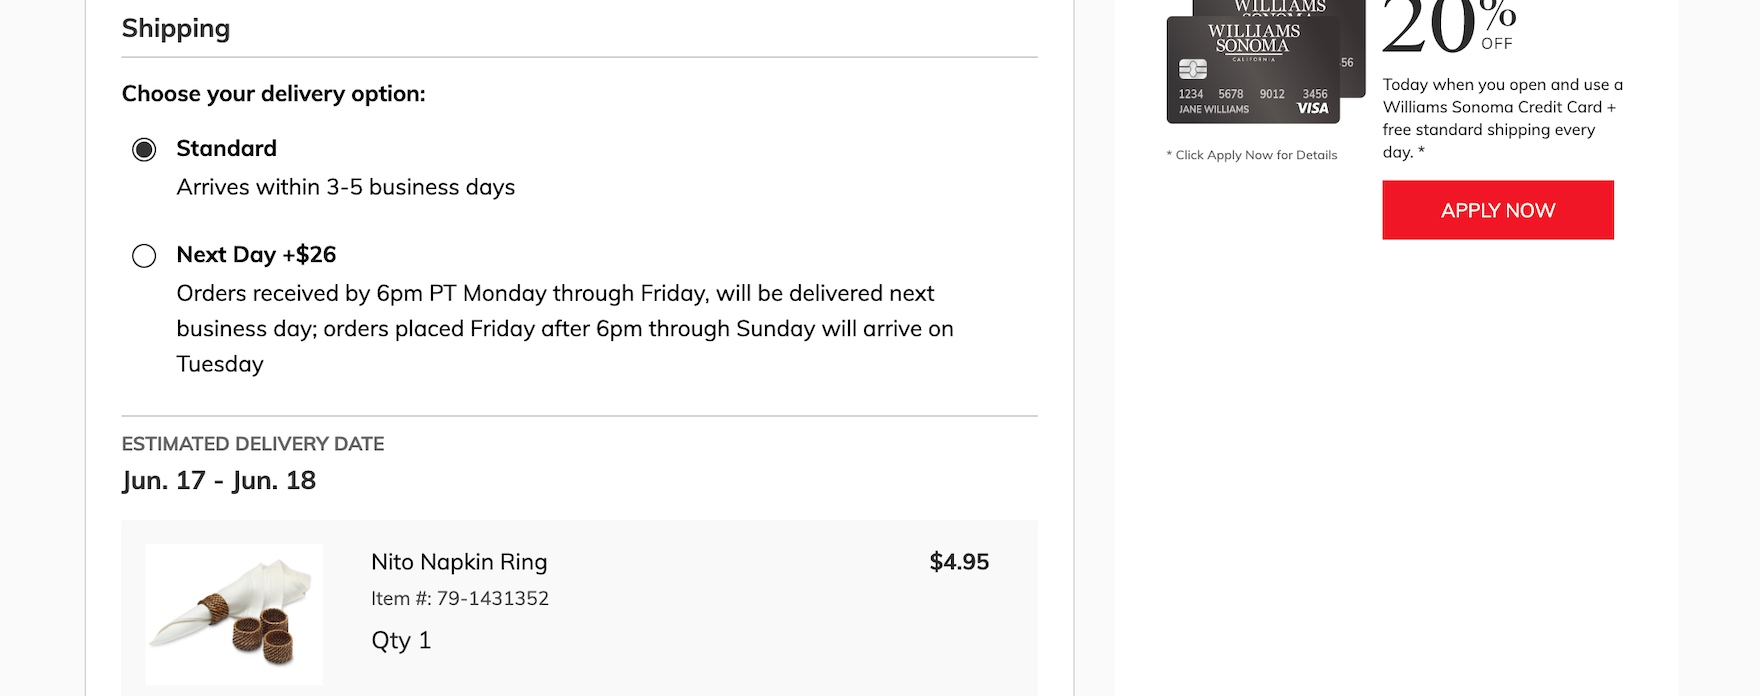This screenshot has height=696, width=1760.
Task: Click the Jun. 17 - Jun. 18 delivery date
Action: click(x=219, y=481)
